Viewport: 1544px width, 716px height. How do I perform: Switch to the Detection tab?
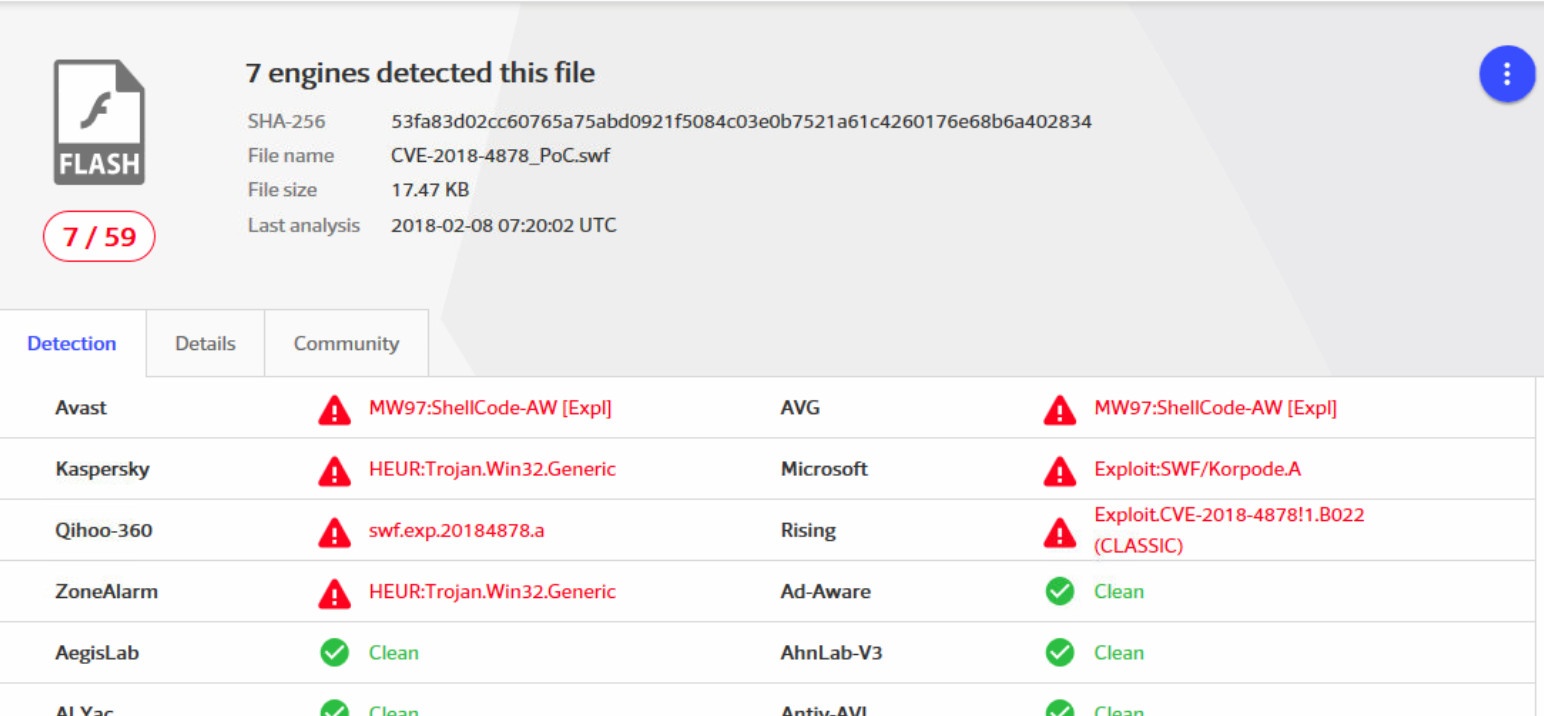coord(72,343)
